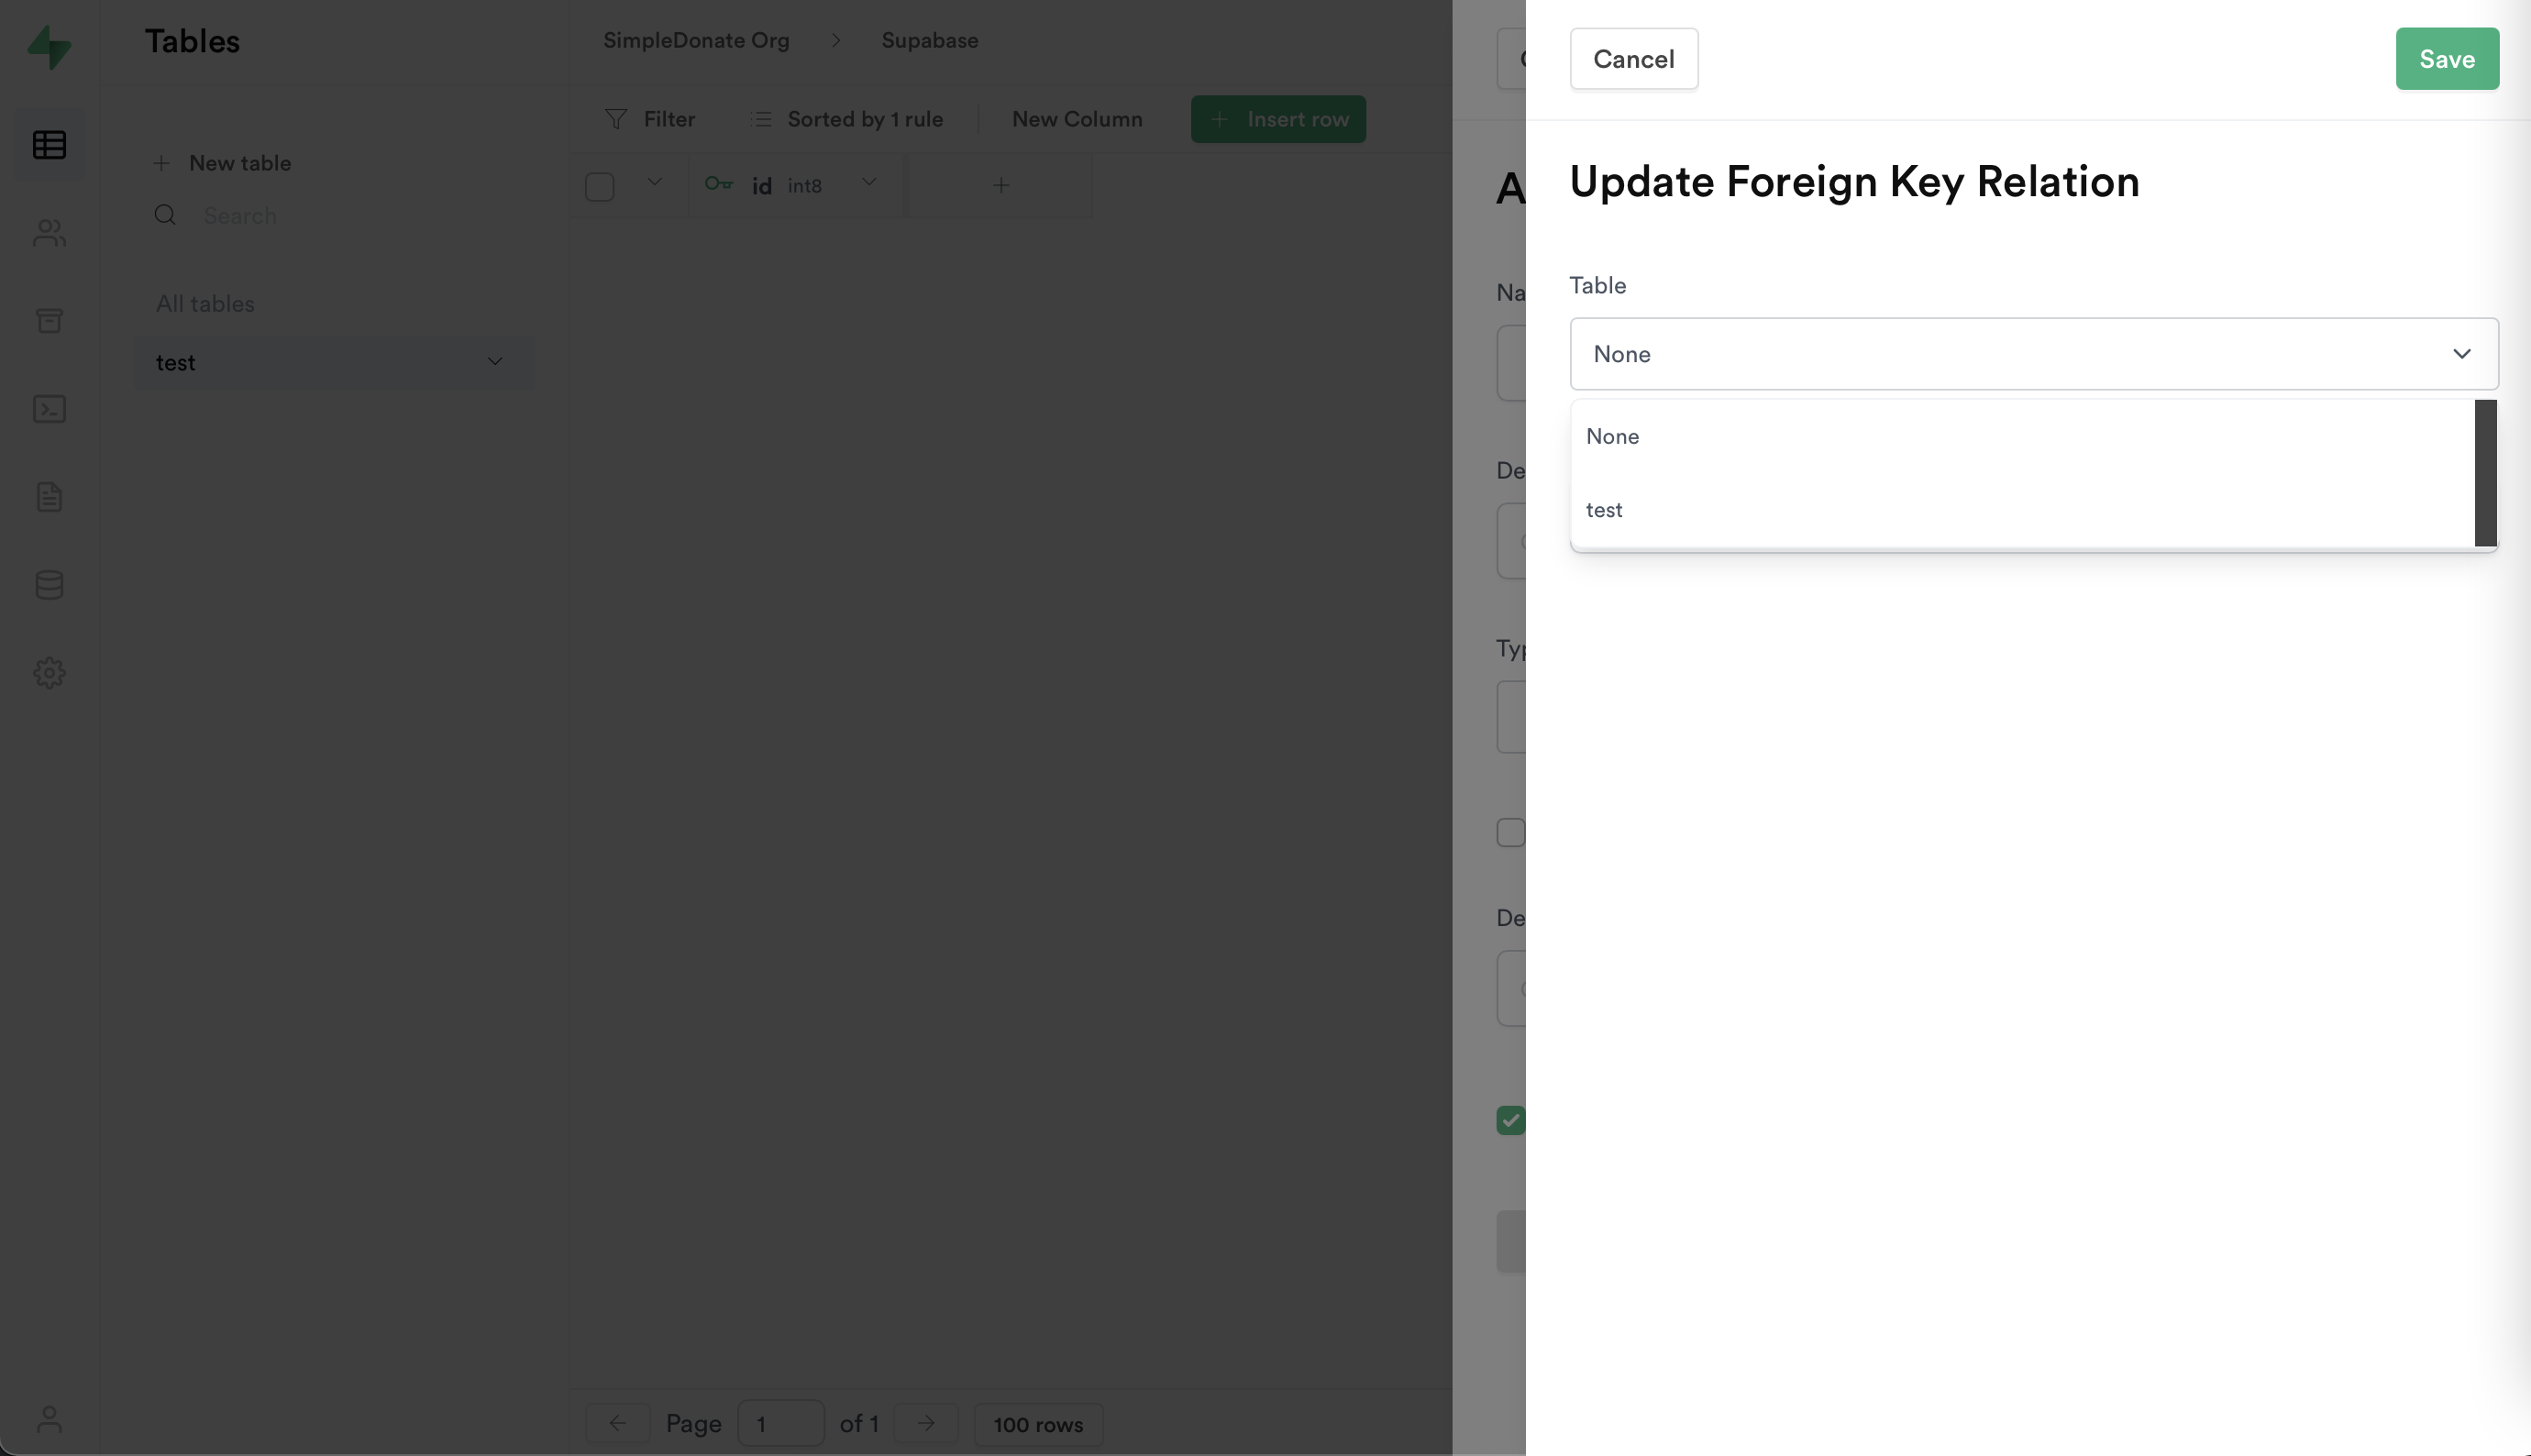The width and height of the screenshot is (2531, 1456).
Task: Open the Settings gear icon
Action: (49, 673)
